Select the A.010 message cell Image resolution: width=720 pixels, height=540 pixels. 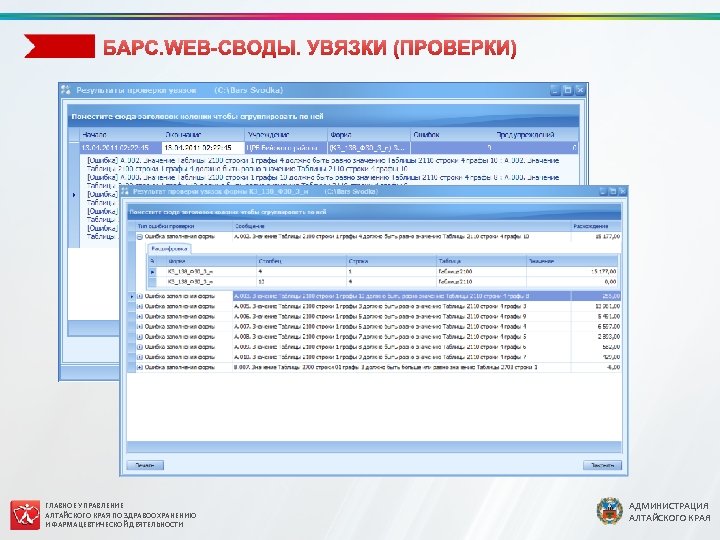[402, 357]
